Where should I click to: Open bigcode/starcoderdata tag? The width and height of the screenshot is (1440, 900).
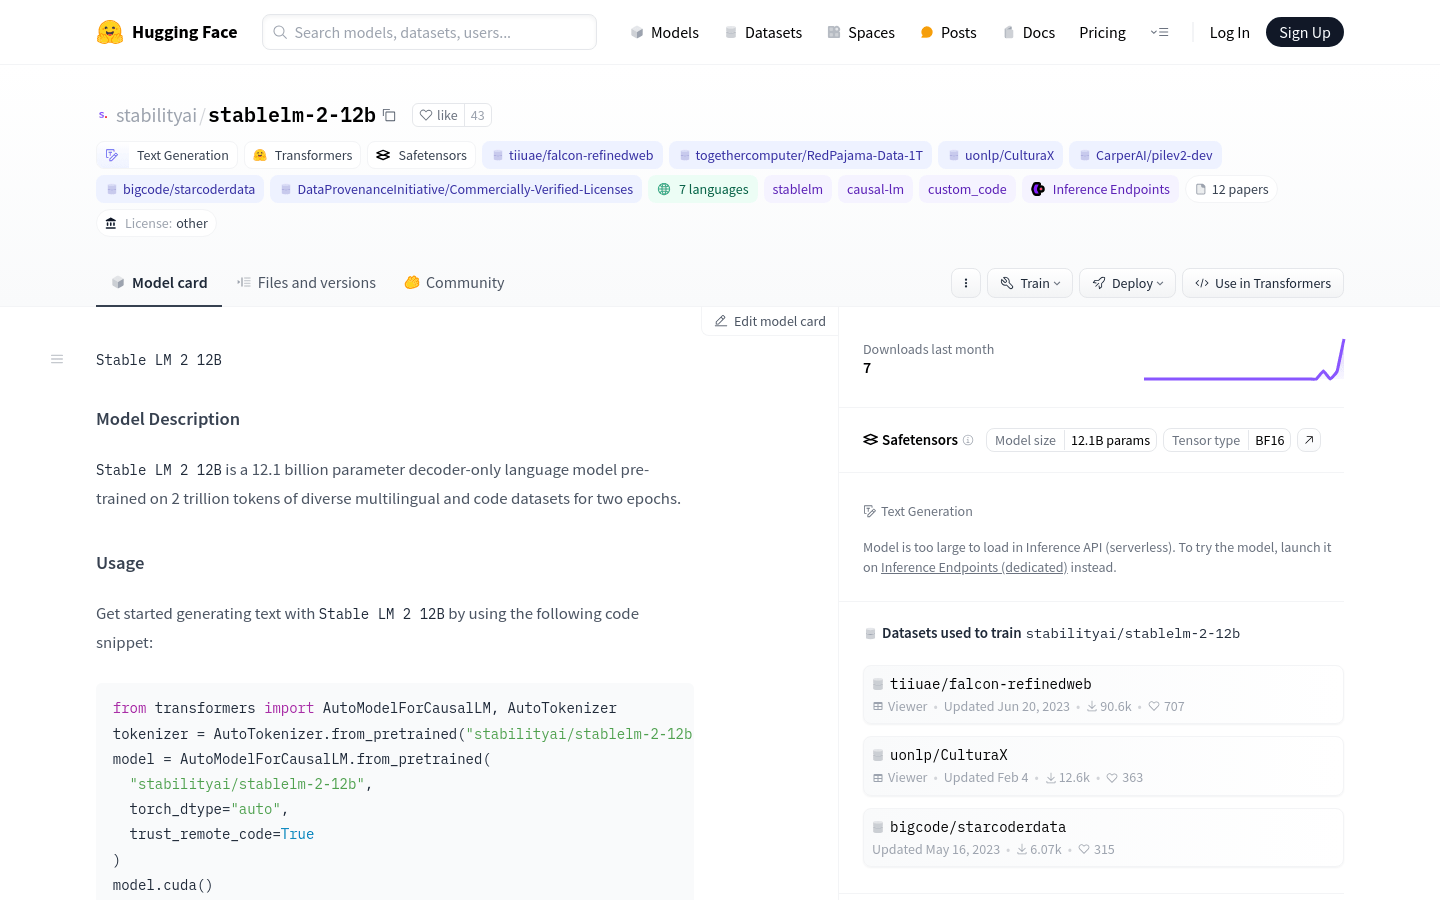[x=180, y=189]
